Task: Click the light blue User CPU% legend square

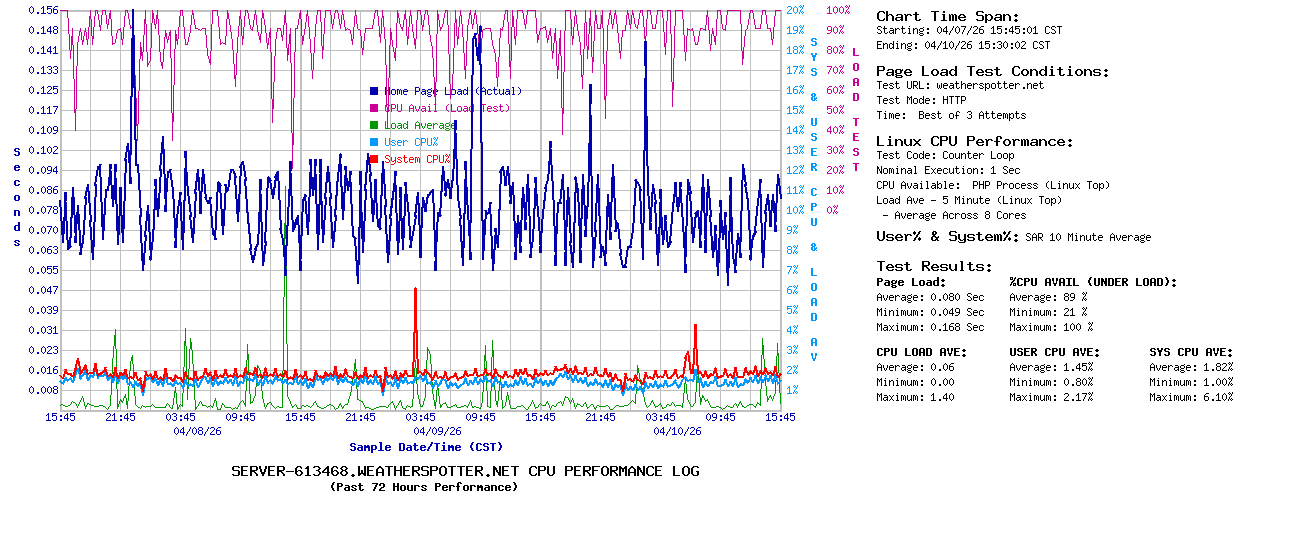Action: [374, 142]
